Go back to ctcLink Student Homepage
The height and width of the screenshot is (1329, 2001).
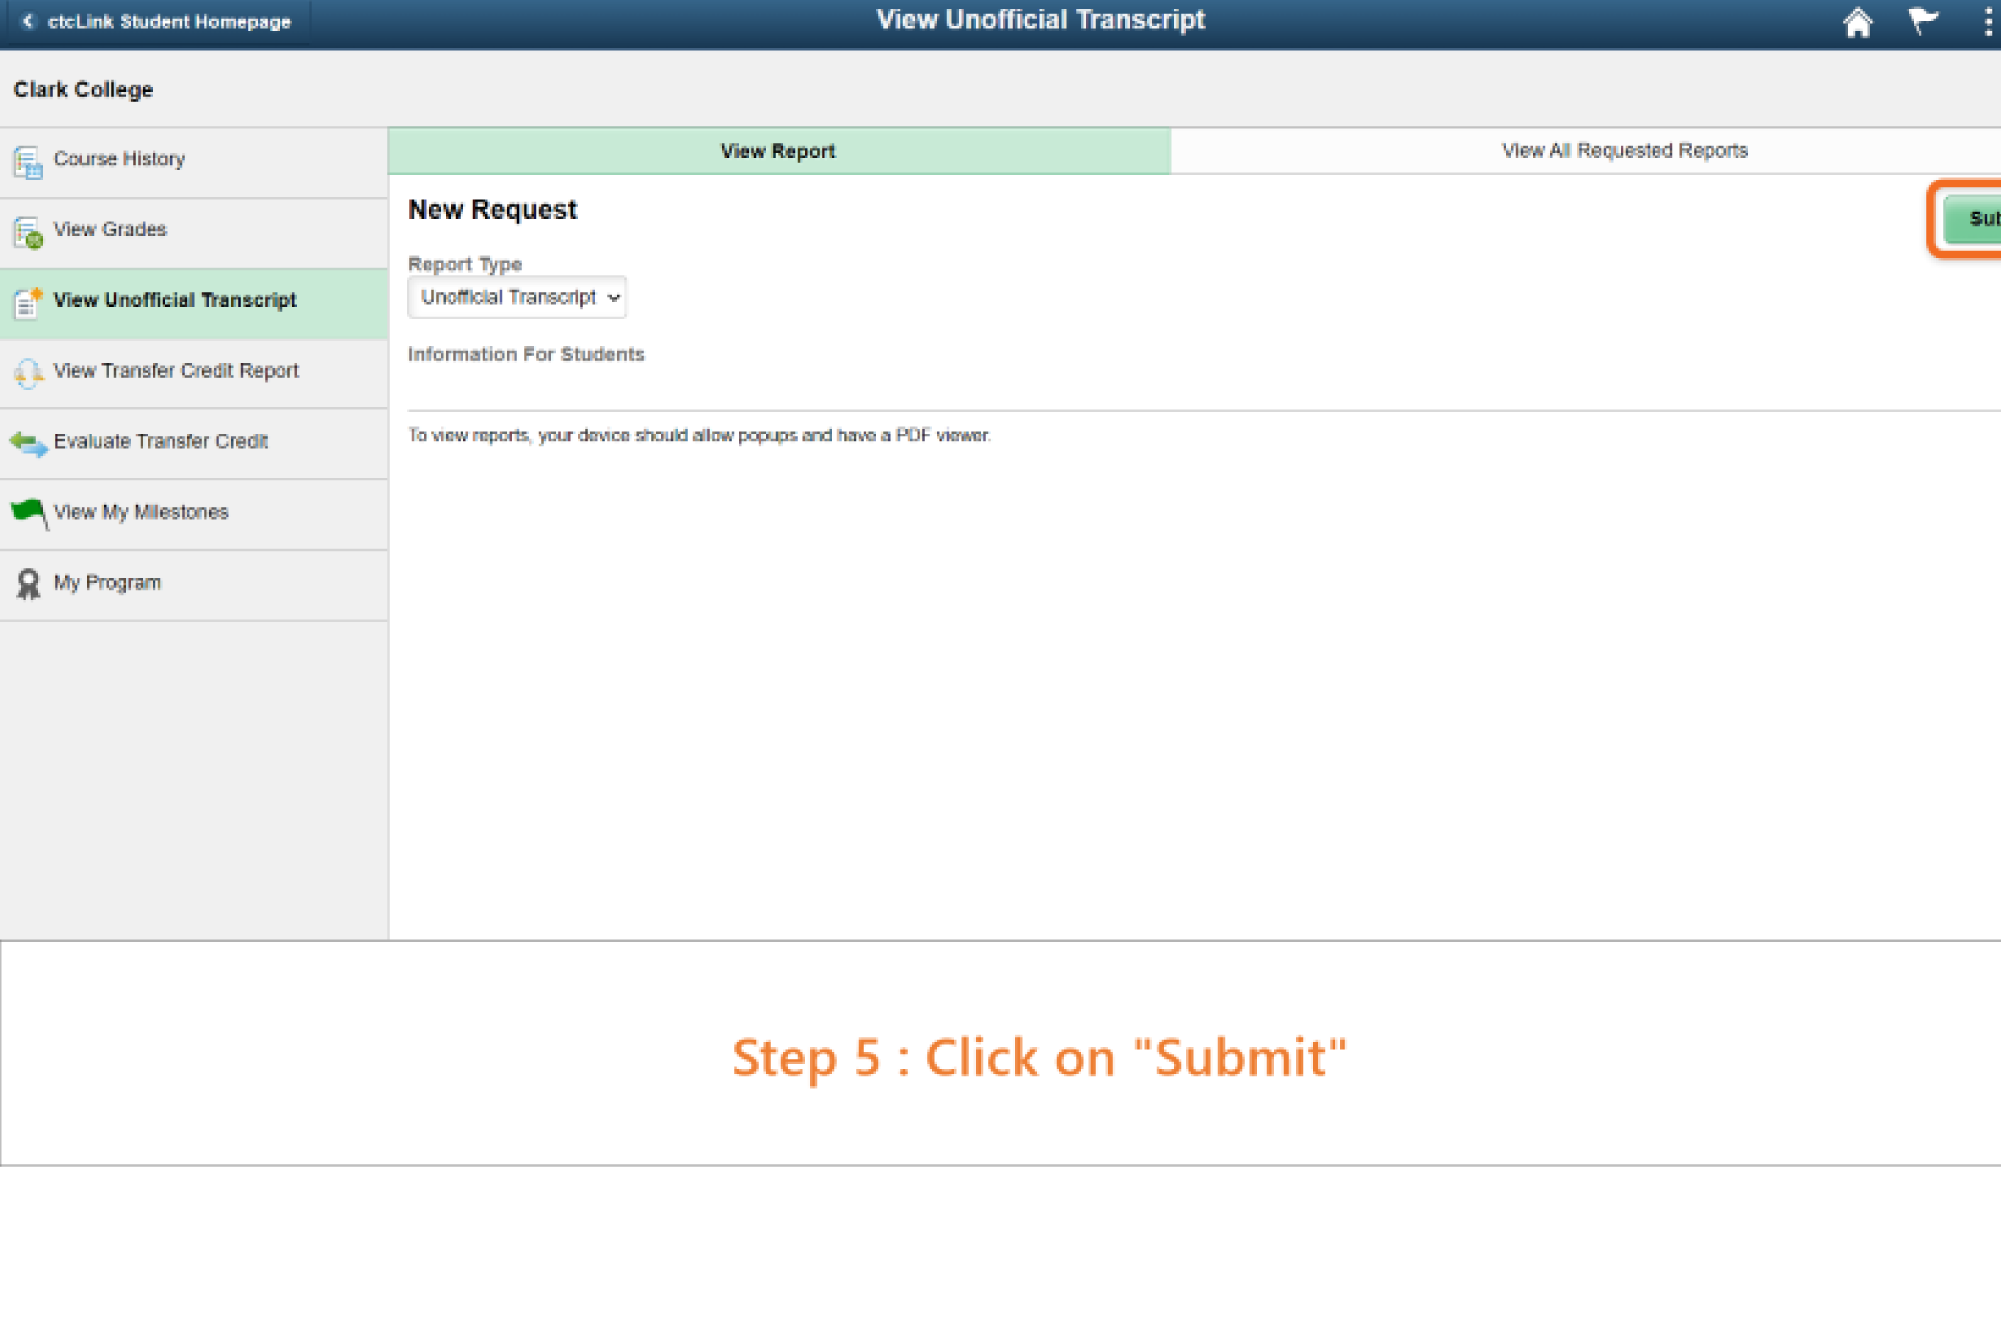tap(168, 22)
